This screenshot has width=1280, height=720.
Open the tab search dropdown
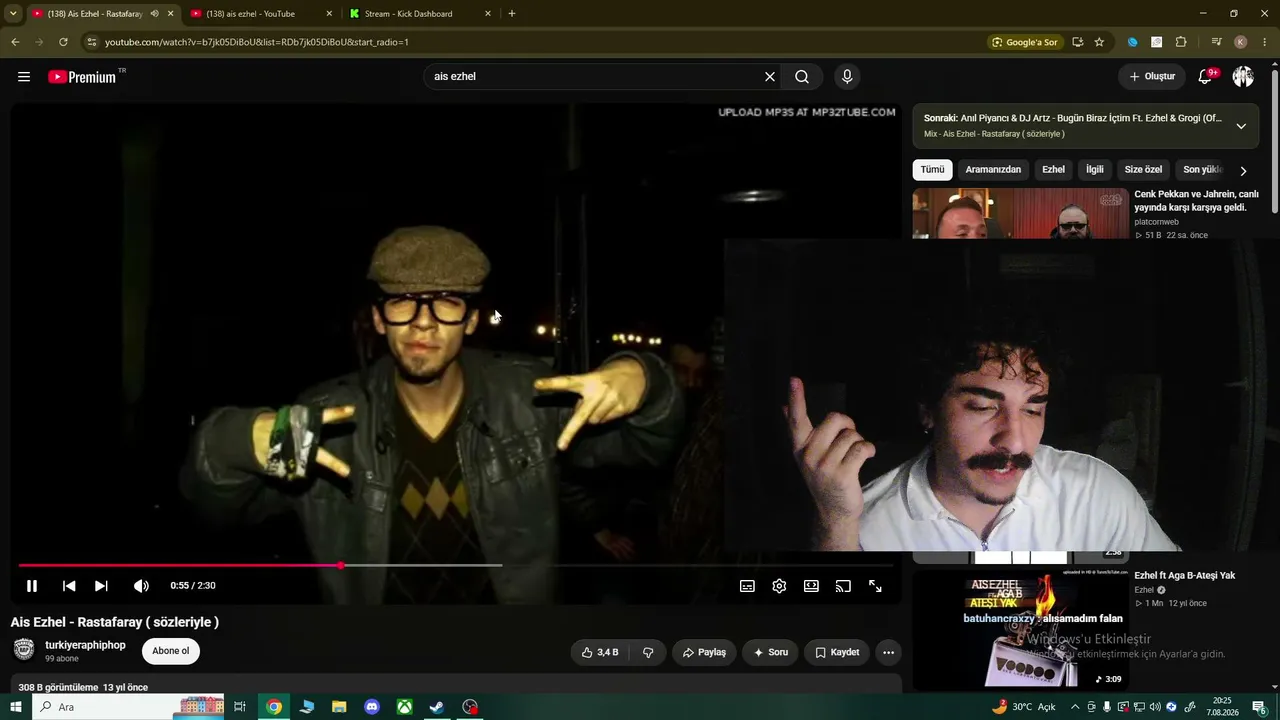[13, 14]
